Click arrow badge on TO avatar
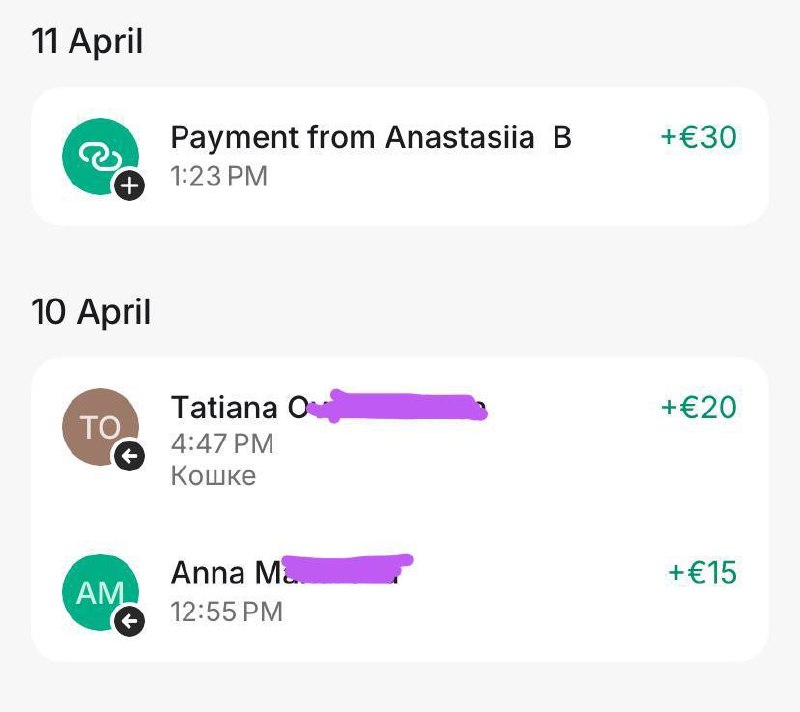The width and height of the screenshot is (800, 712). [130, 457]
